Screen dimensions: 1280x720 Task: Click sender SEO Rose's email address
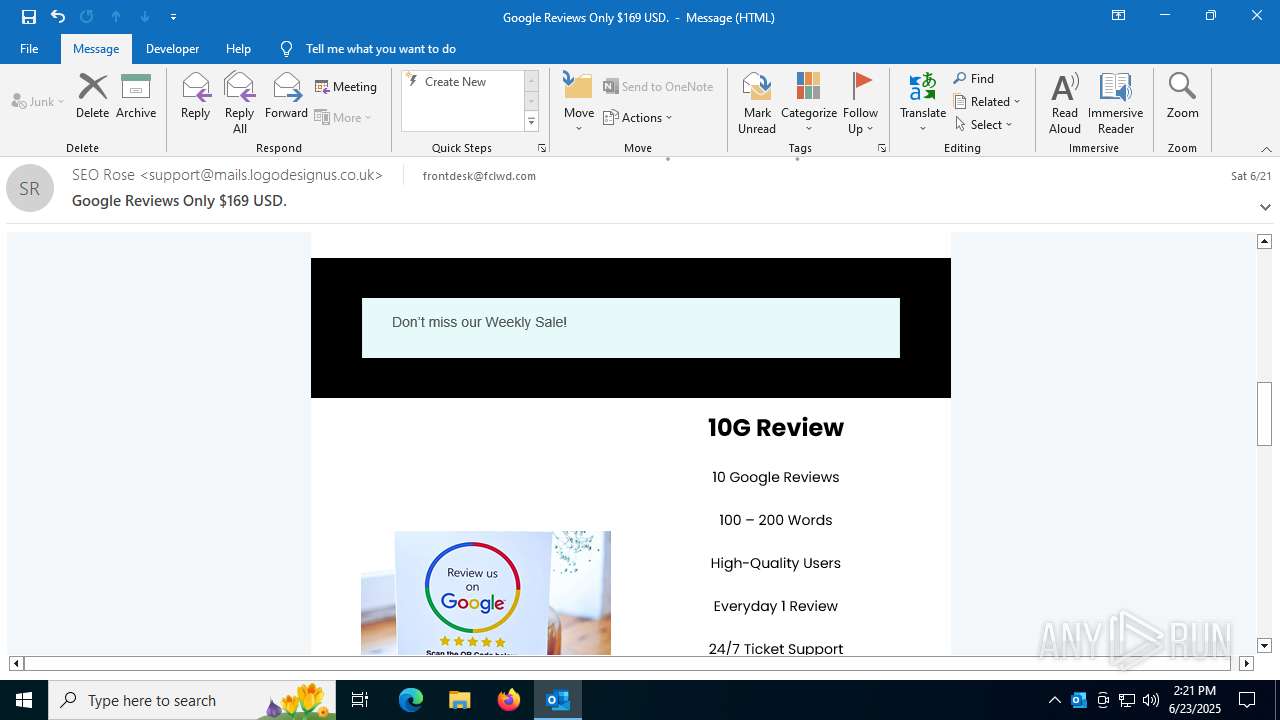point(261,175)
